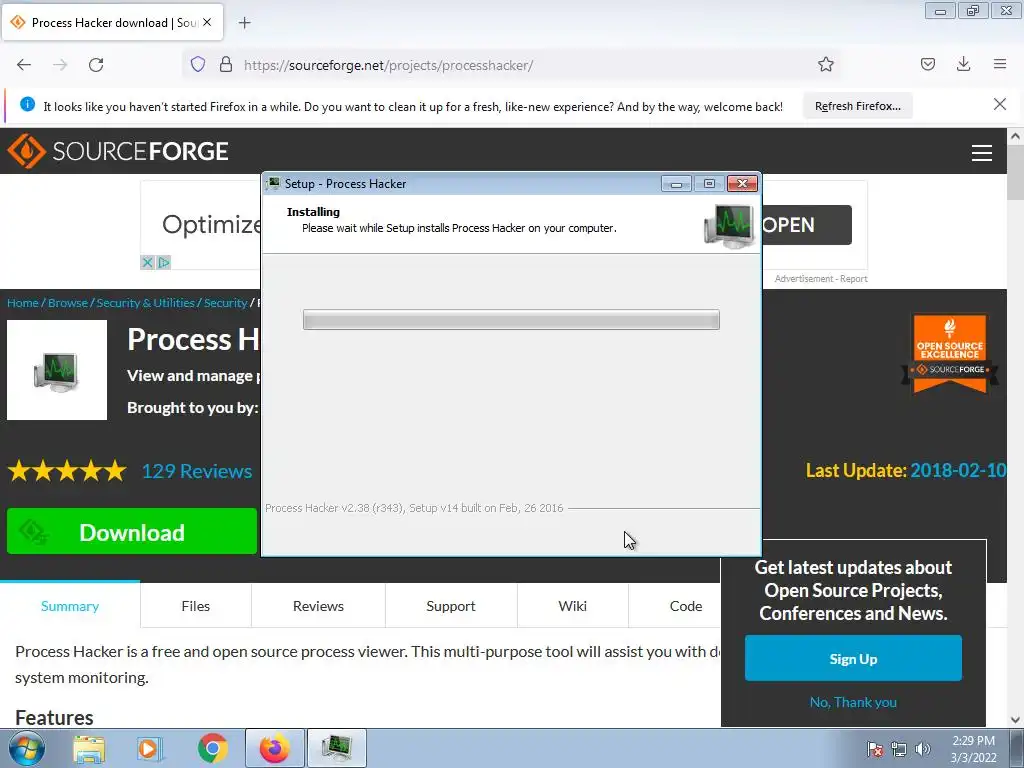Click the Advertisement - Report link
This screenshot has height=768, width=1024.
tap(821, 279)
